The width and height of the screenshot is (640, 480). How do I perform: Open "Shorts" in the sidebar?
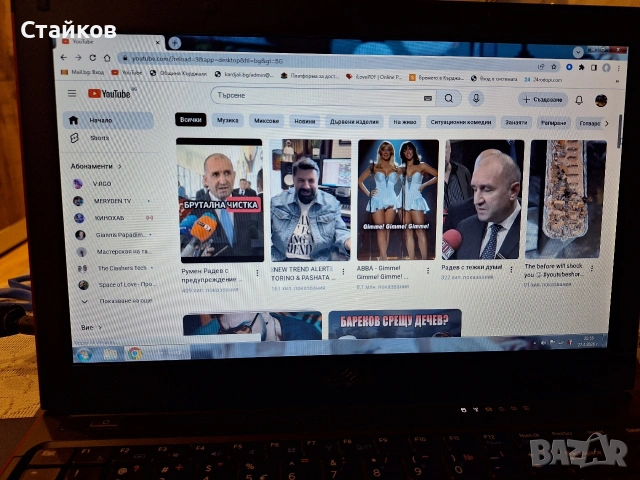coord(100,138)
